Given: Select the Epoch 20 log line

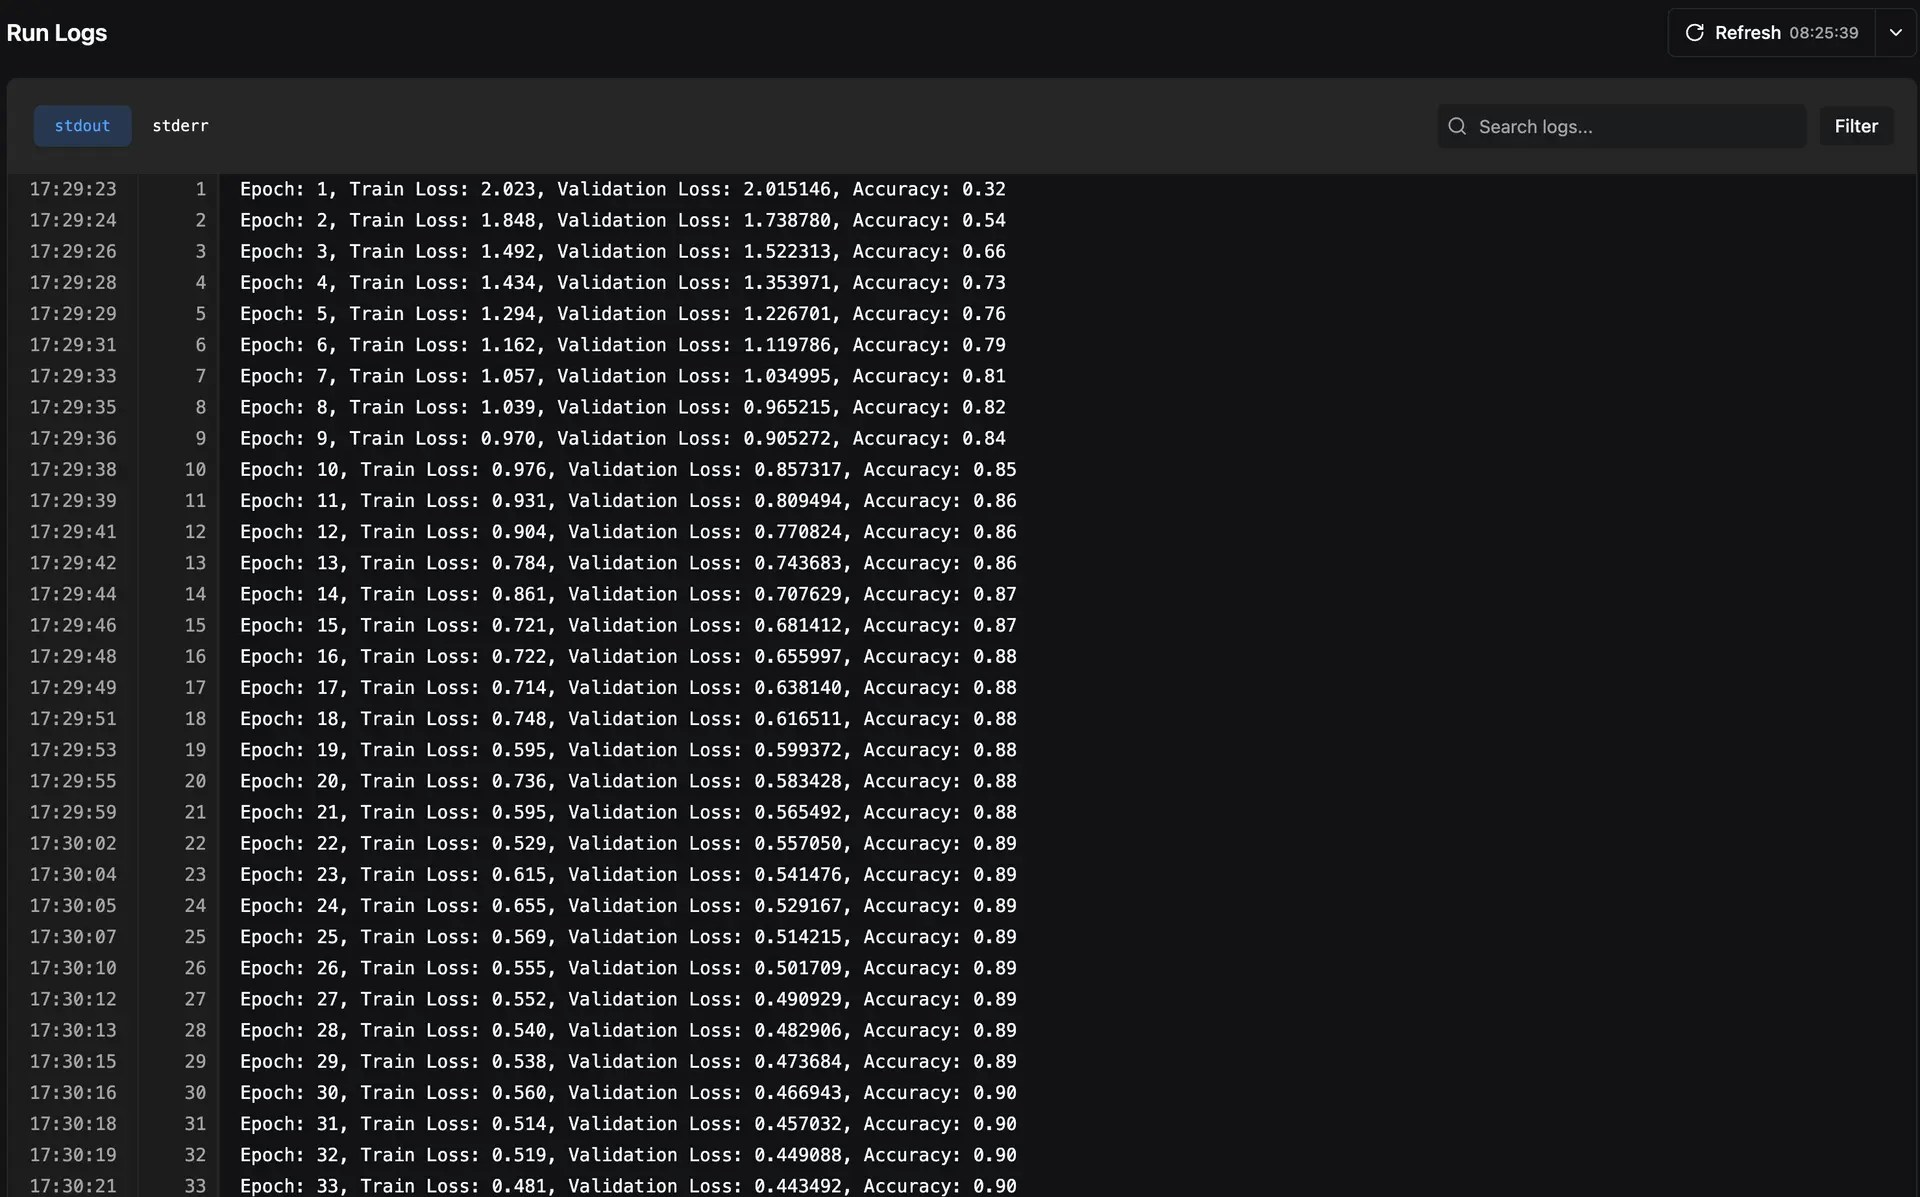Looking at the screenshot, I should (628, 781).
